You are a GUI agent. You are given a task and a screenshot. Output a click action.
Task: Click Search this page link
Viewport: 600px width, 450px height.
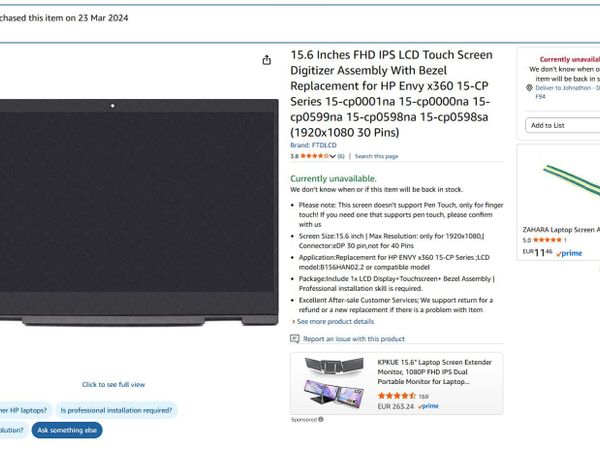pyautogui.click(x=377, y=156)
